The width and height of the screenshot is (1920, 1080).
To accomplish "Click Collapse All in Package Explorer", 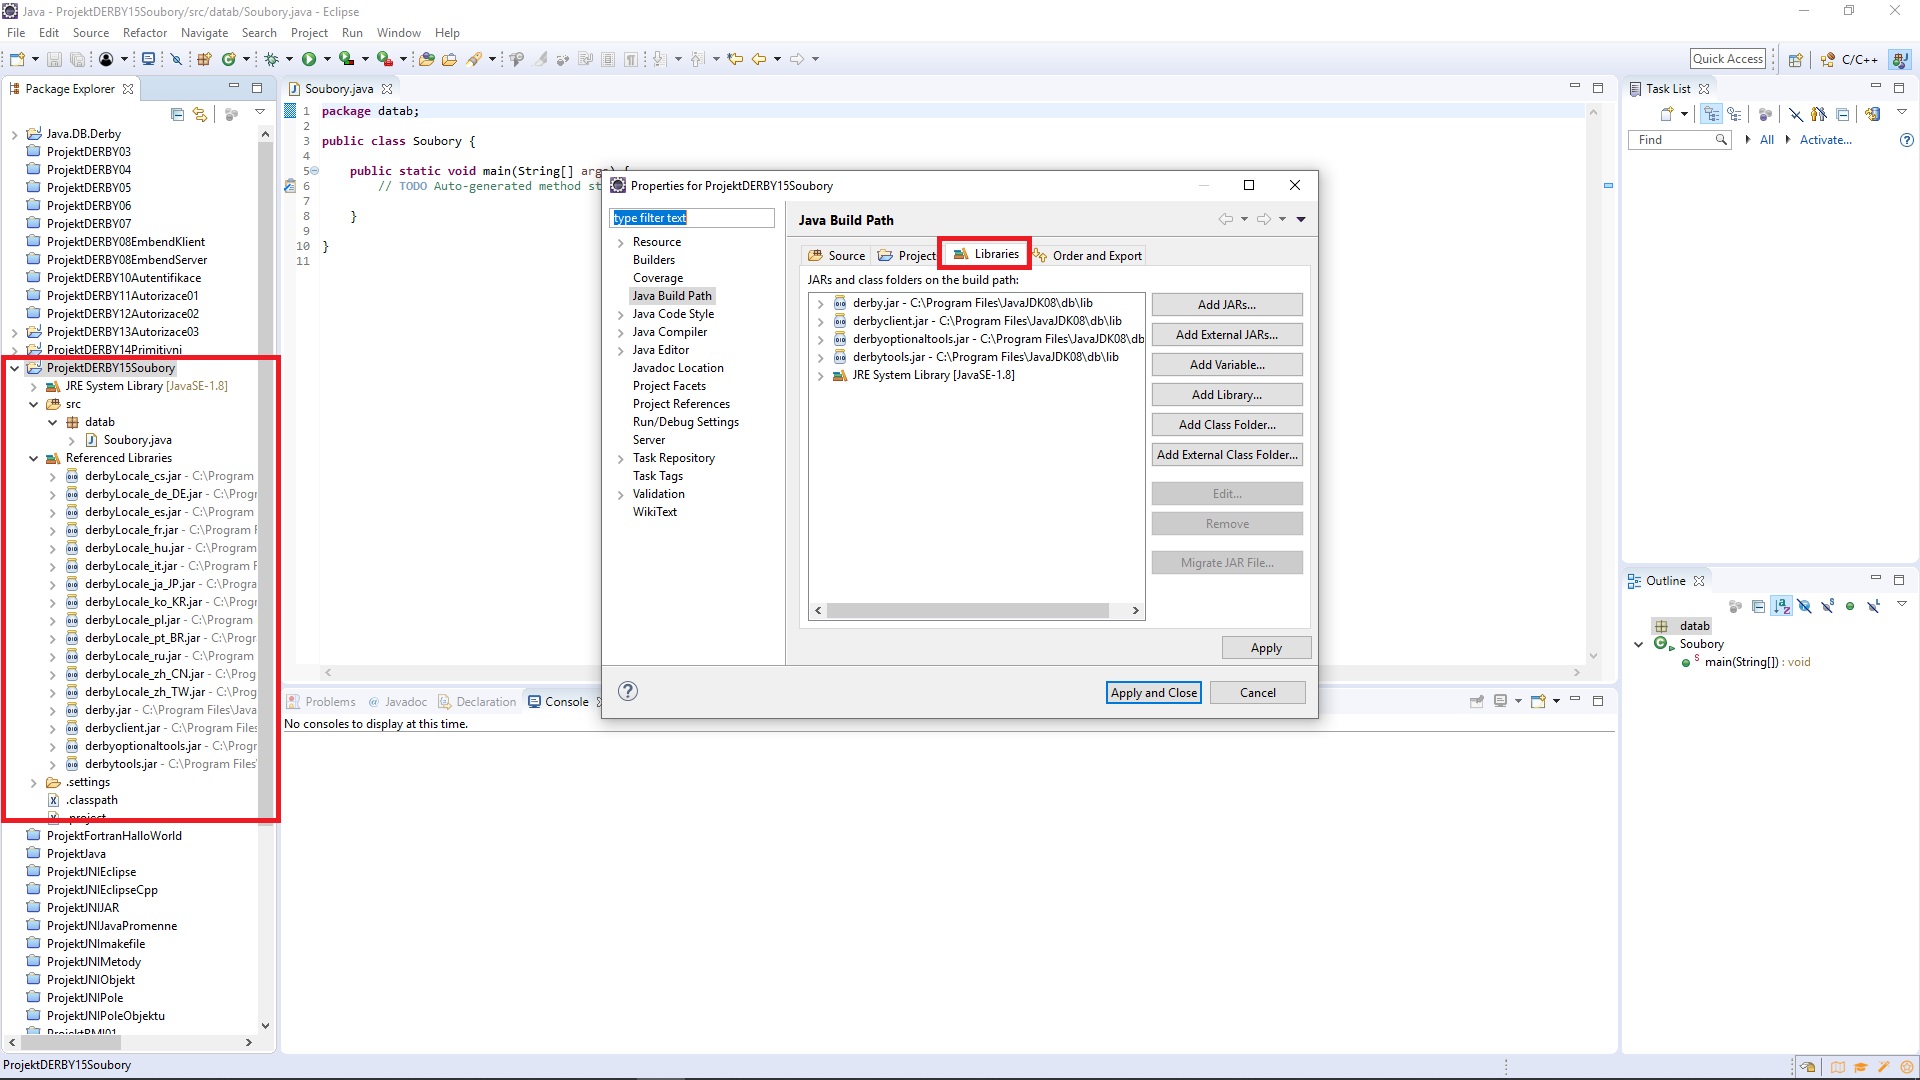I will (x=177, y=114).
